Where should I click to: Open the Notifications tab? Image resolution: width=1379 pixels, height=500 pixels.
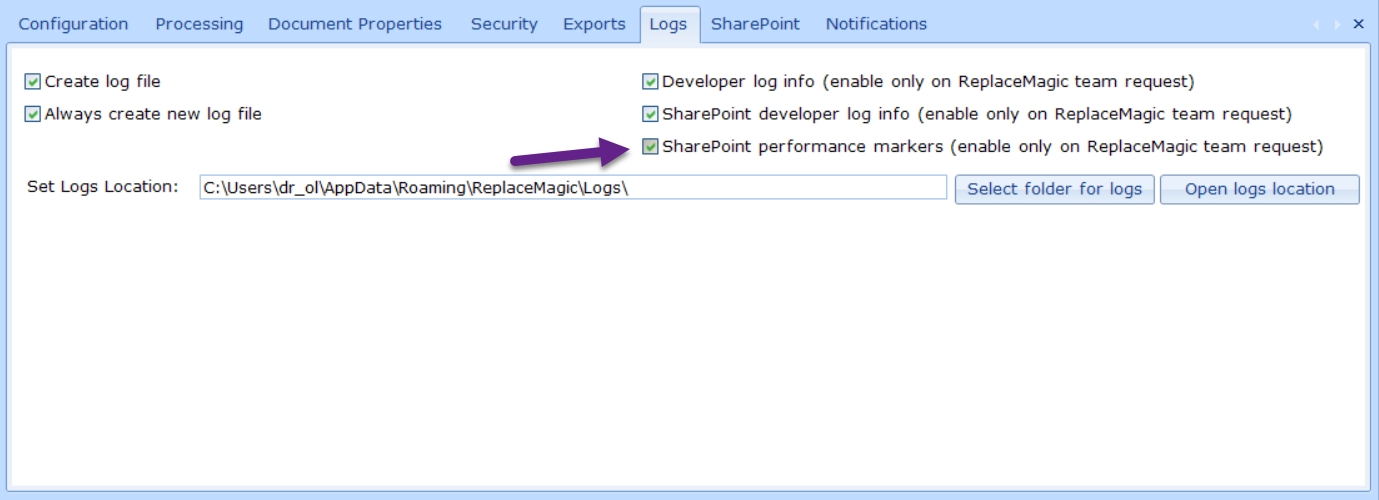tap(876, 24)
